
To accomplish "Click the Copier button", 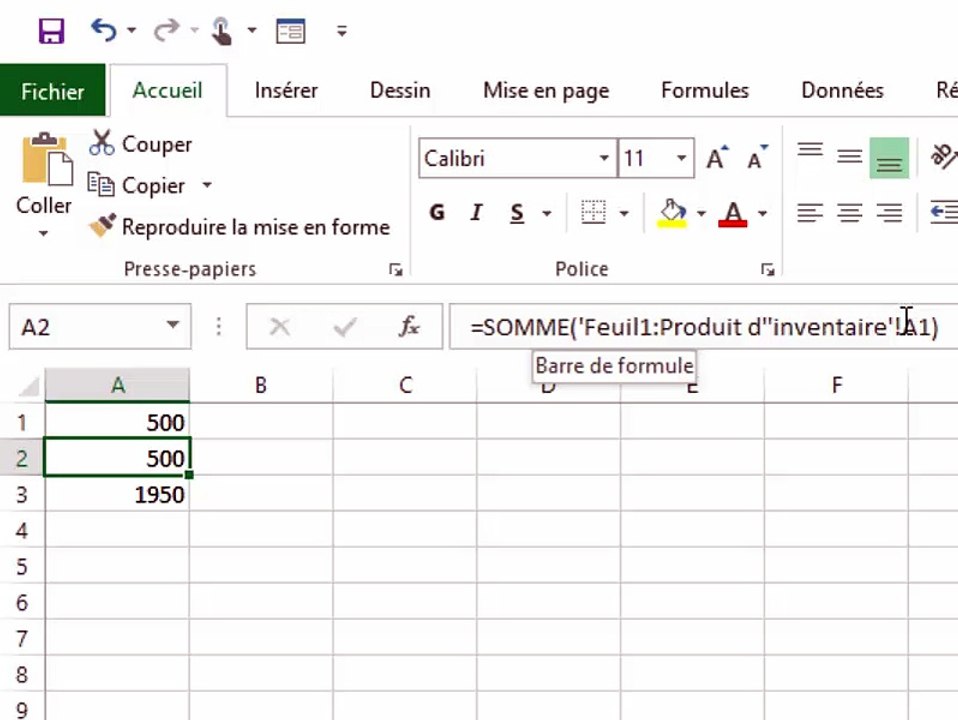I will 136,185.
